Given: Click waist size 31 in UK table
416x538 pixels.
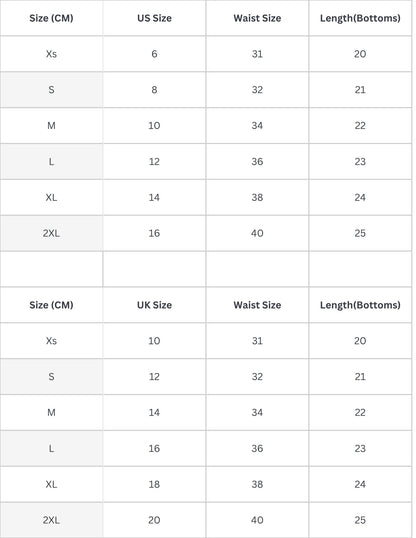Looking at the screenshot, I should pyautogui.click(x=257, y=341).
